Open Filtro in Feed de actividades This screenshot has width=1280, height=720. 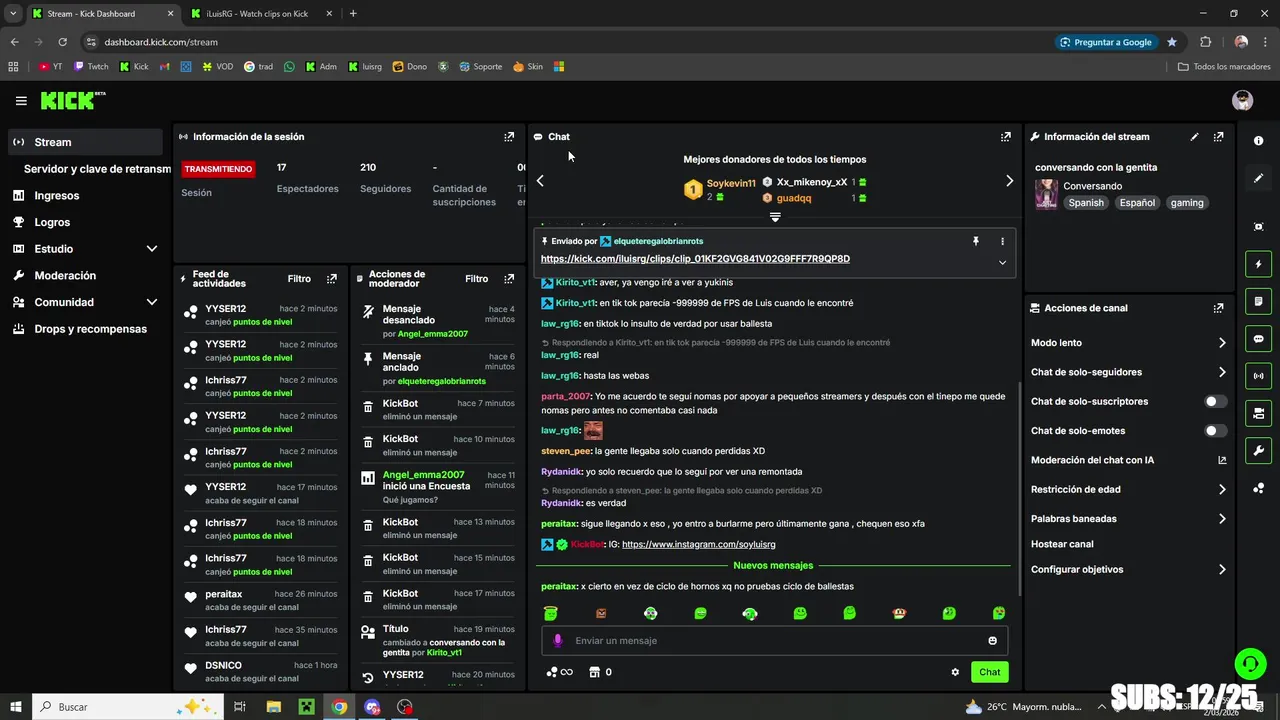299,279
